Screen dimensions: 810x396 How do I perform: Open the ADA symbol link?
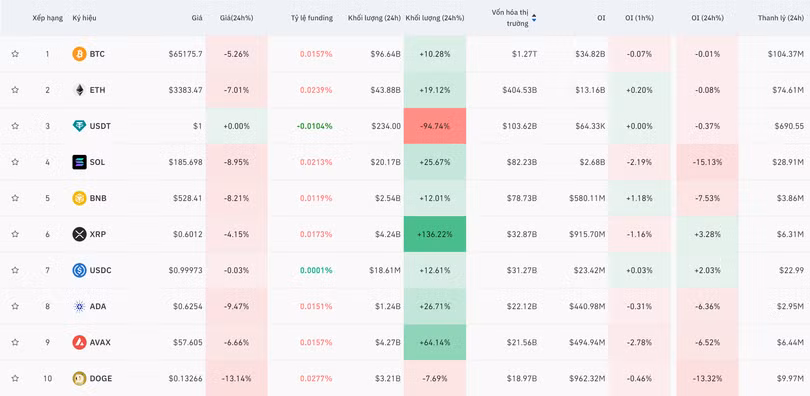click(98, 306)
